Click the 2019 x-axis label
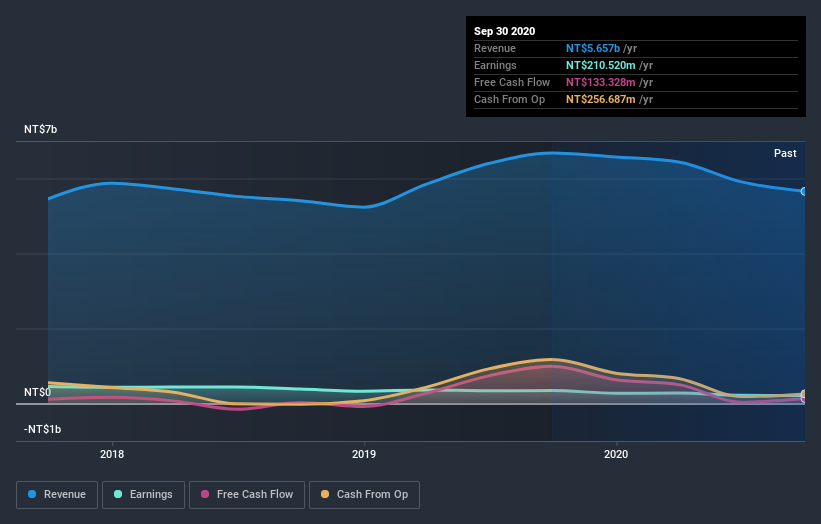Image resolution: width=821 pixels, height=524 pixels. point(364,454)
